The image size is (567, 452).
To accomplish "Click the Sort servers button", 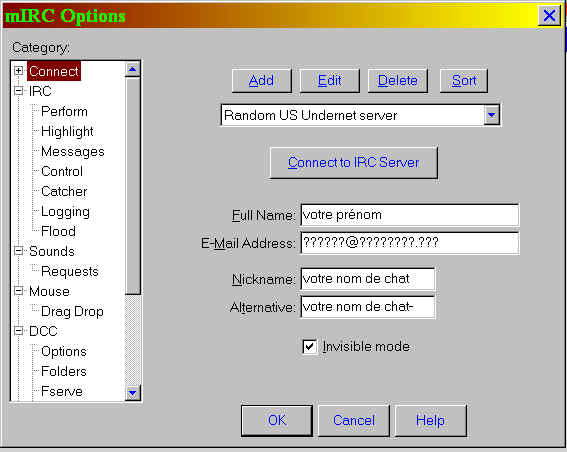I will (x=464, y=81).
